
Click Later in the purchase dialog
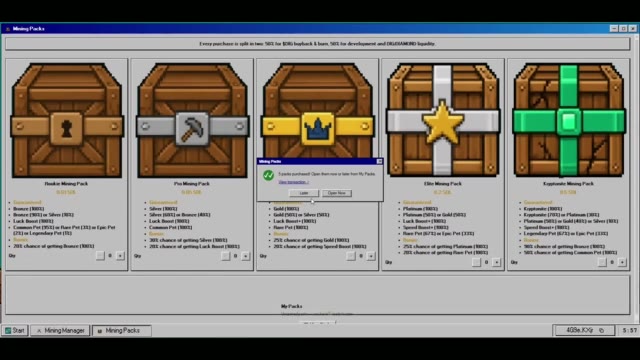pyautogui.click(x=304, y=193)
